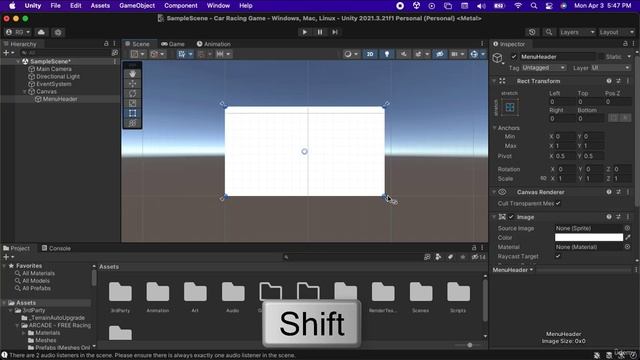Open macOS Spotlight search

[x=533, y=6]
